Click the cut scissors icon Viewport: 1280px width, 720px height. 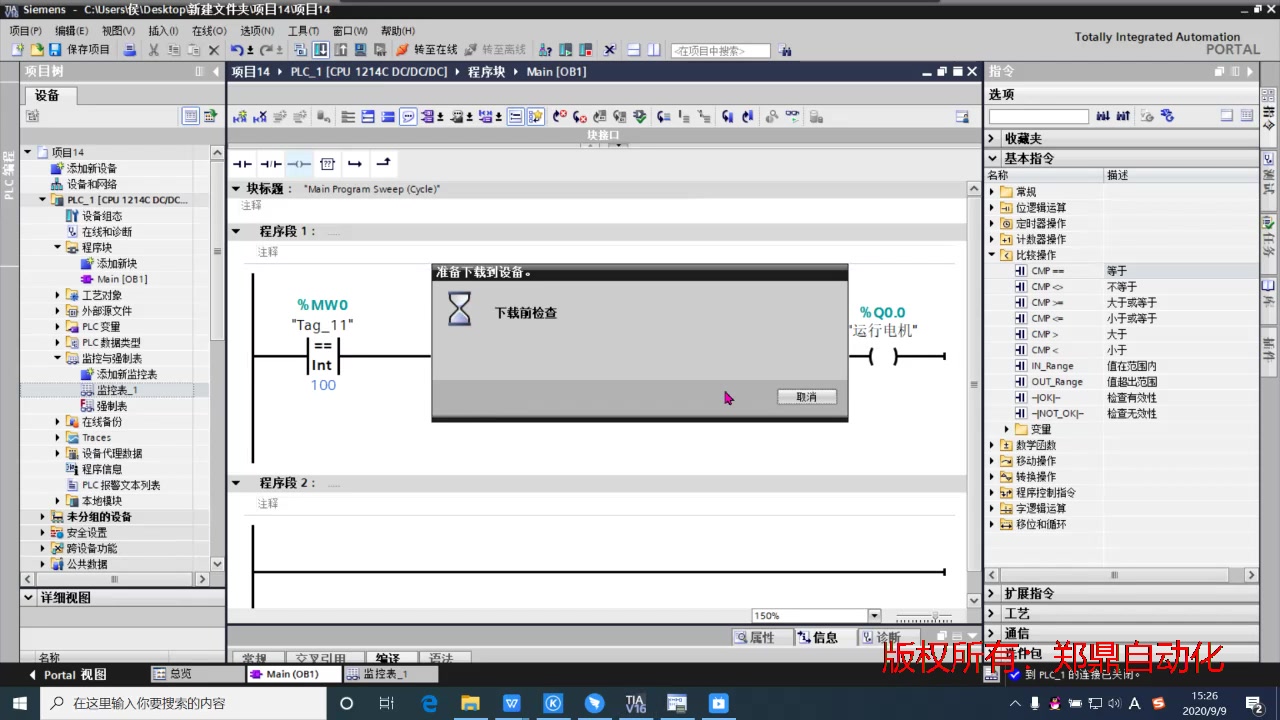point(153,49)
